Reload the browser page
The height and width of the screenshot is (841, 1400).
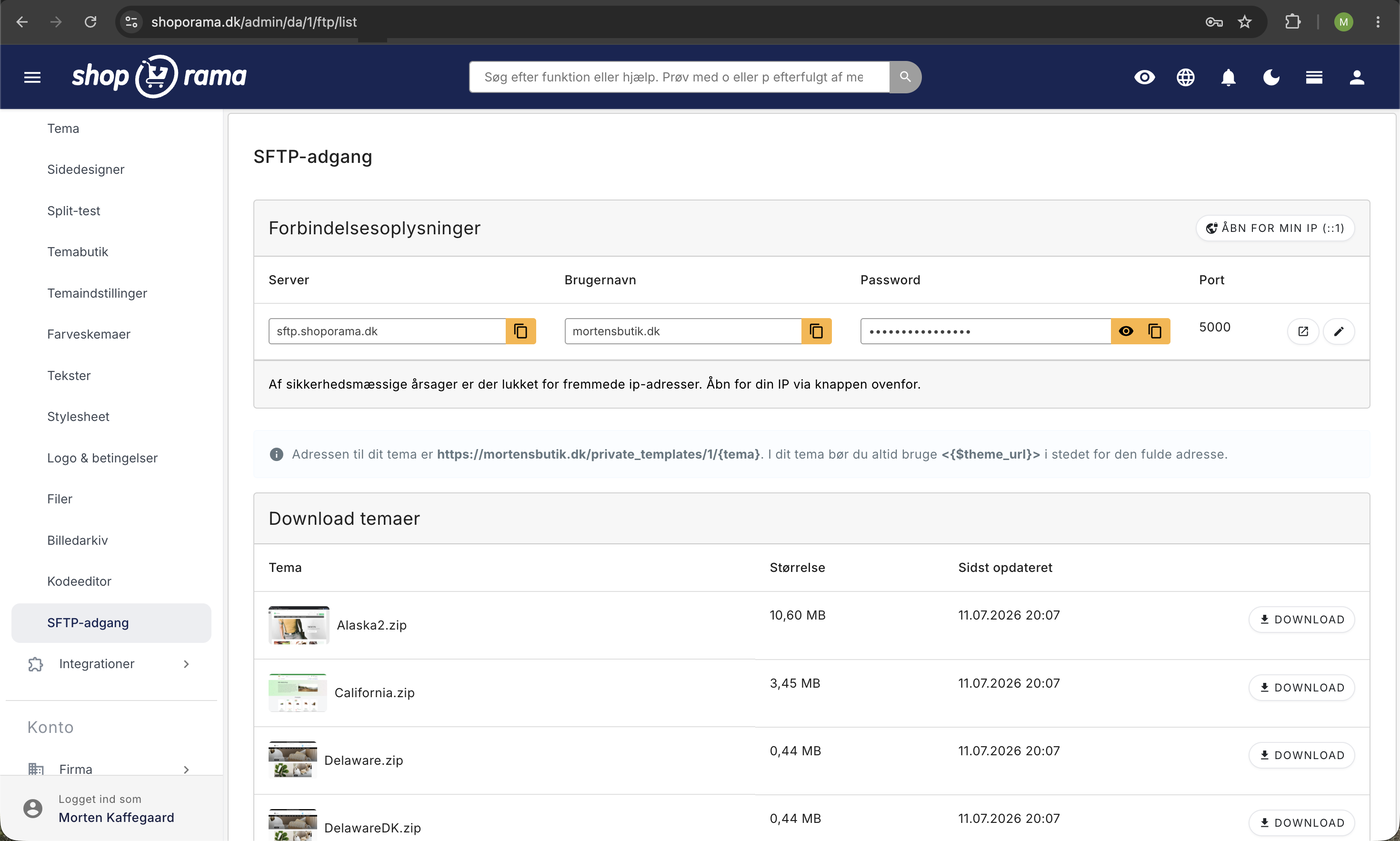(x=90, y=21)
